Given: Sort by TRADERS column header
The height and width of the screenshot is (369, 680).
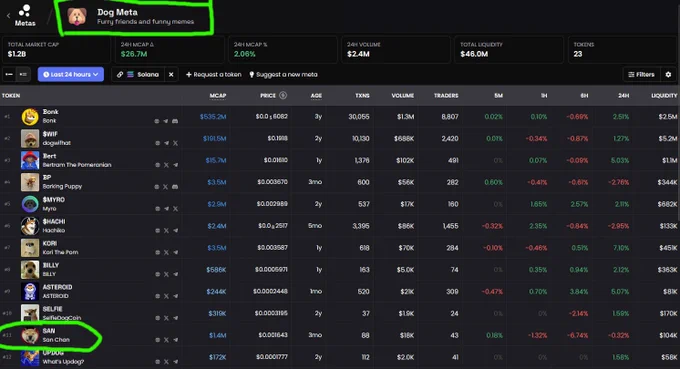Looking at the screenshot, I should pyautogui.click(x=446, y=95).
